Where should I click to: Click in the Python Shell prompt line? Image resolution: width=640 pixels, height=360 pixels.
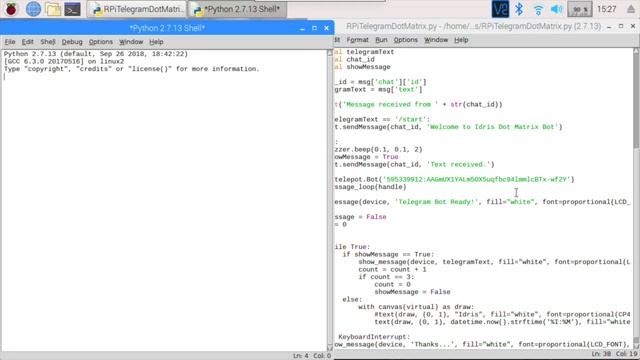(x=165, y=77)
